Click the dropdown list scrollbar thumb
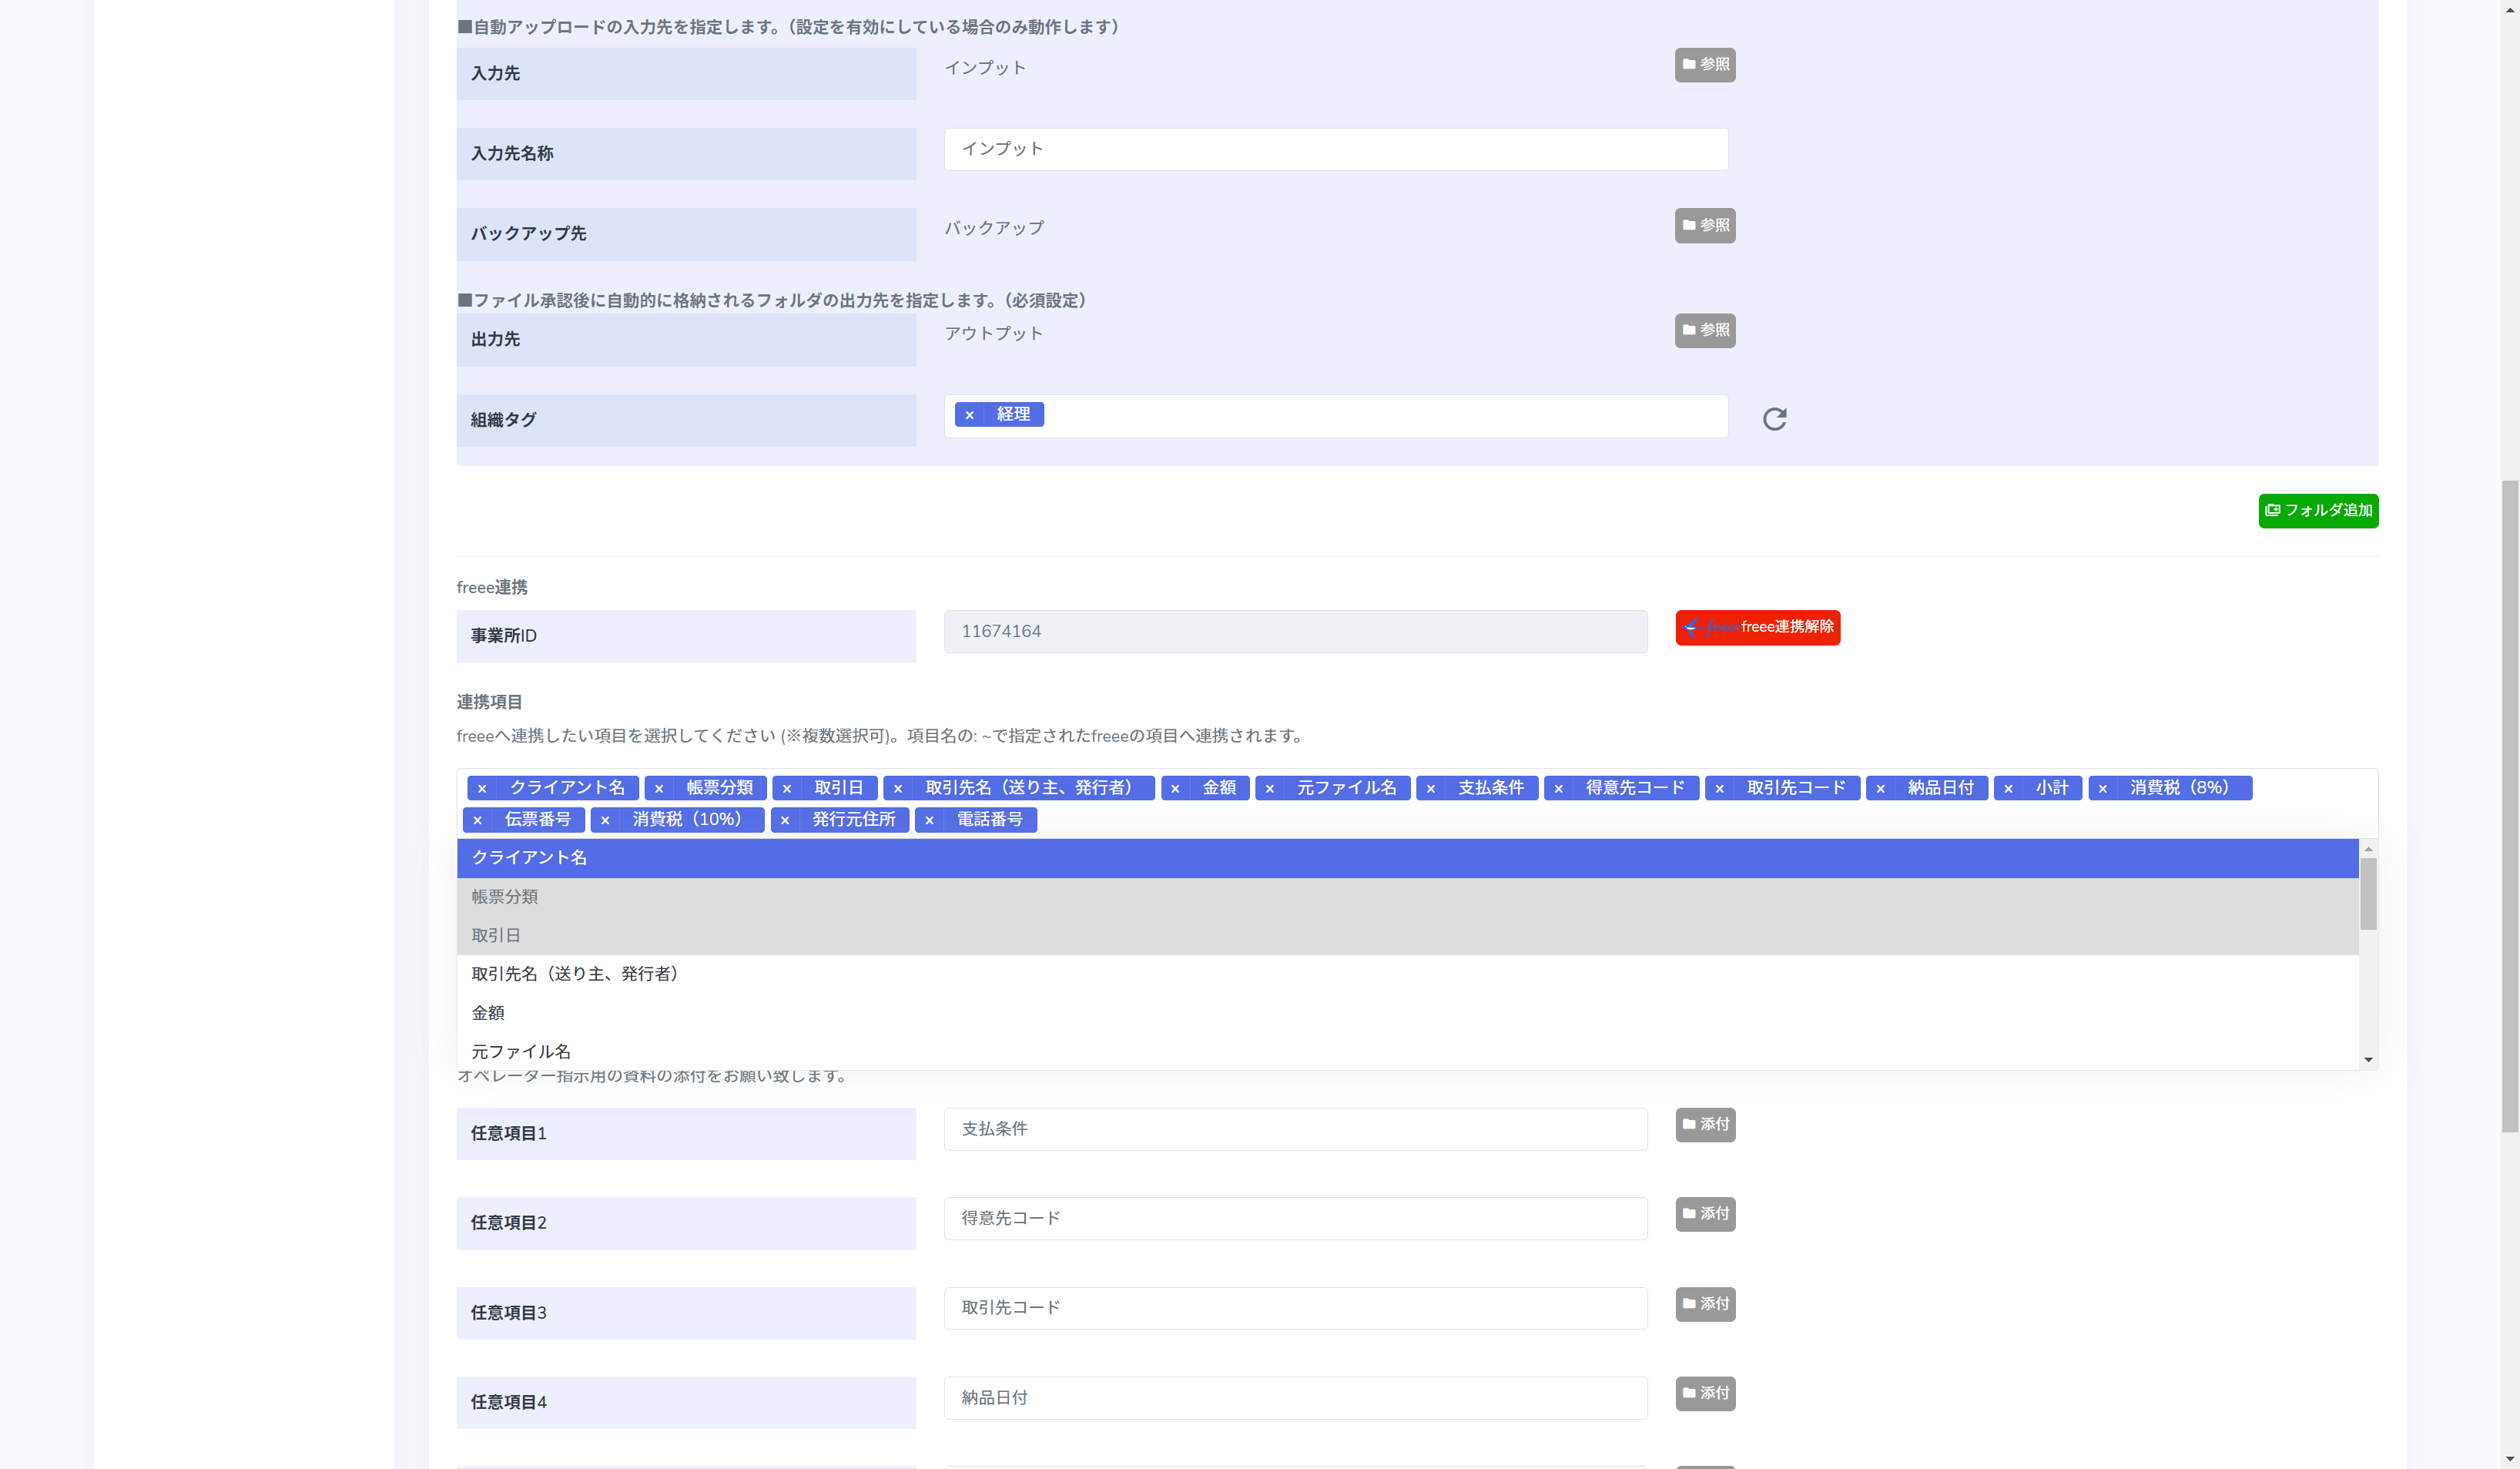 2368,894
